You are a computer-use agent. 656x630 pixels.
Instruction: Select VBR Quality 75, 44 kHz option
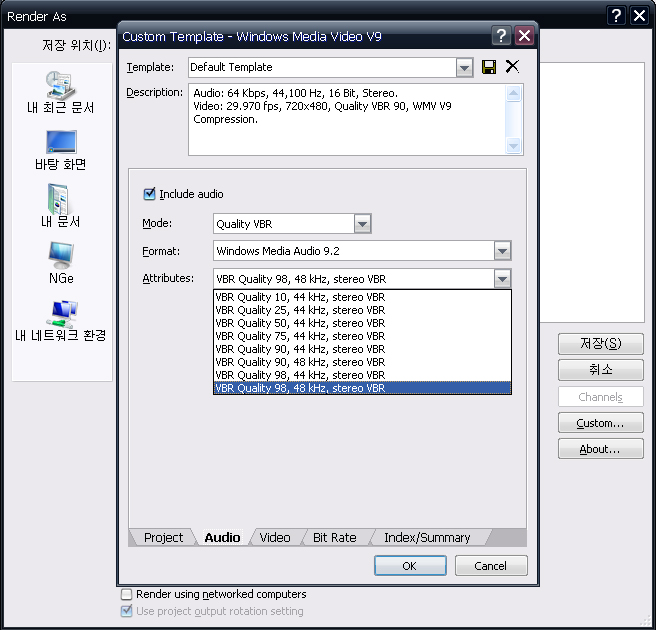point(362,336)
